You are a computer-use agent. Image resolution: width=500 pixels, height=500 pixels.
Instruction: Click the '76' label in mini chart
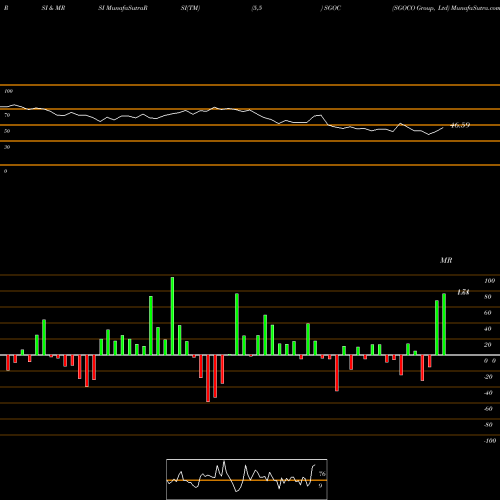coord(322,474)
